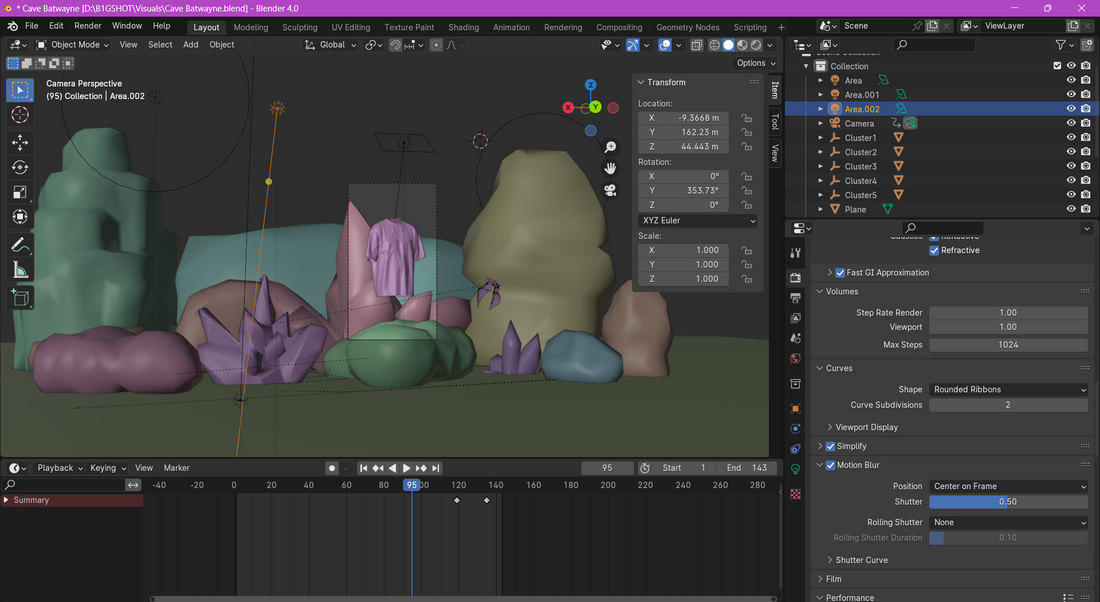This screenshot has width=1100, height=602.
Task: Play the animation forward
Action: pos(407,468)
